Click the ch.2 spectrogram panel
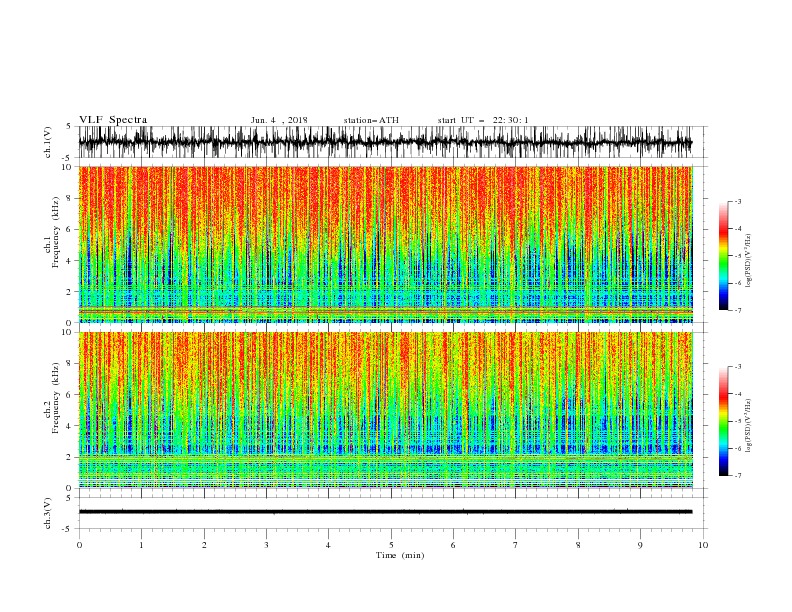The height and width of the screenshot is (612, 792). click(x=385, y=410)
